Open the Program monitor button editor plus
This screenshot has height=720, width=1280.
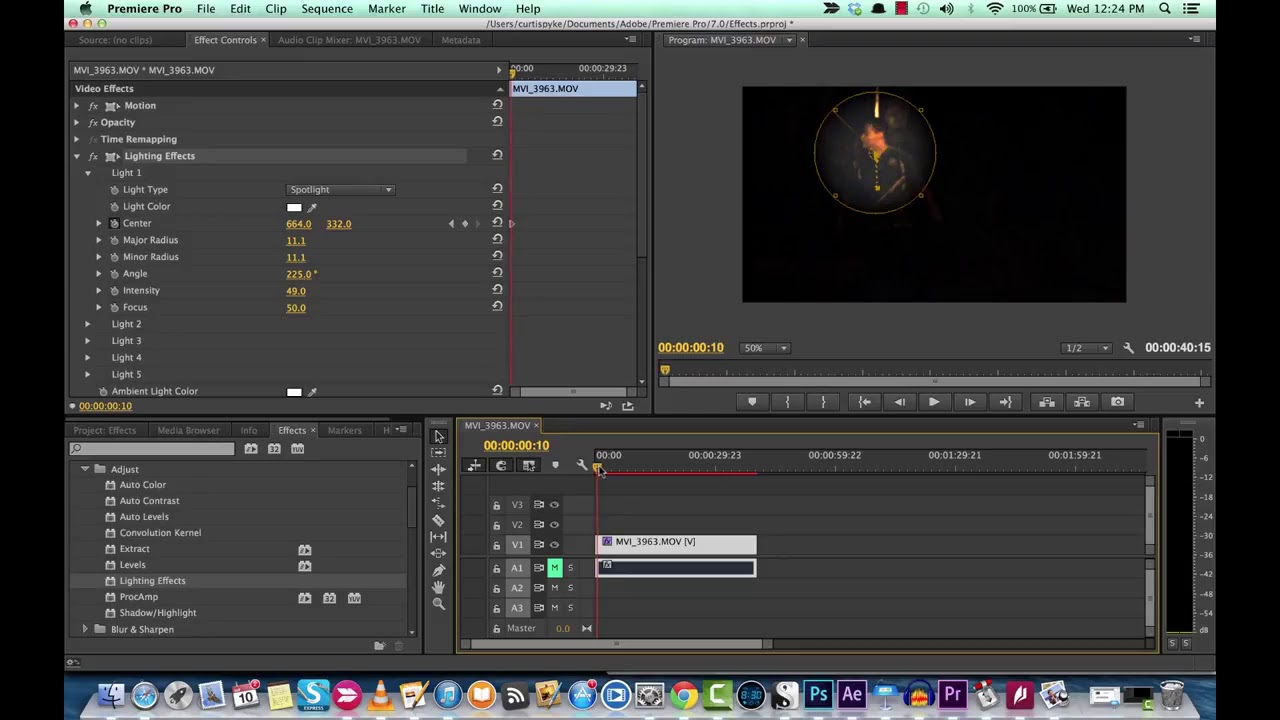click(x=1199, y=403)
